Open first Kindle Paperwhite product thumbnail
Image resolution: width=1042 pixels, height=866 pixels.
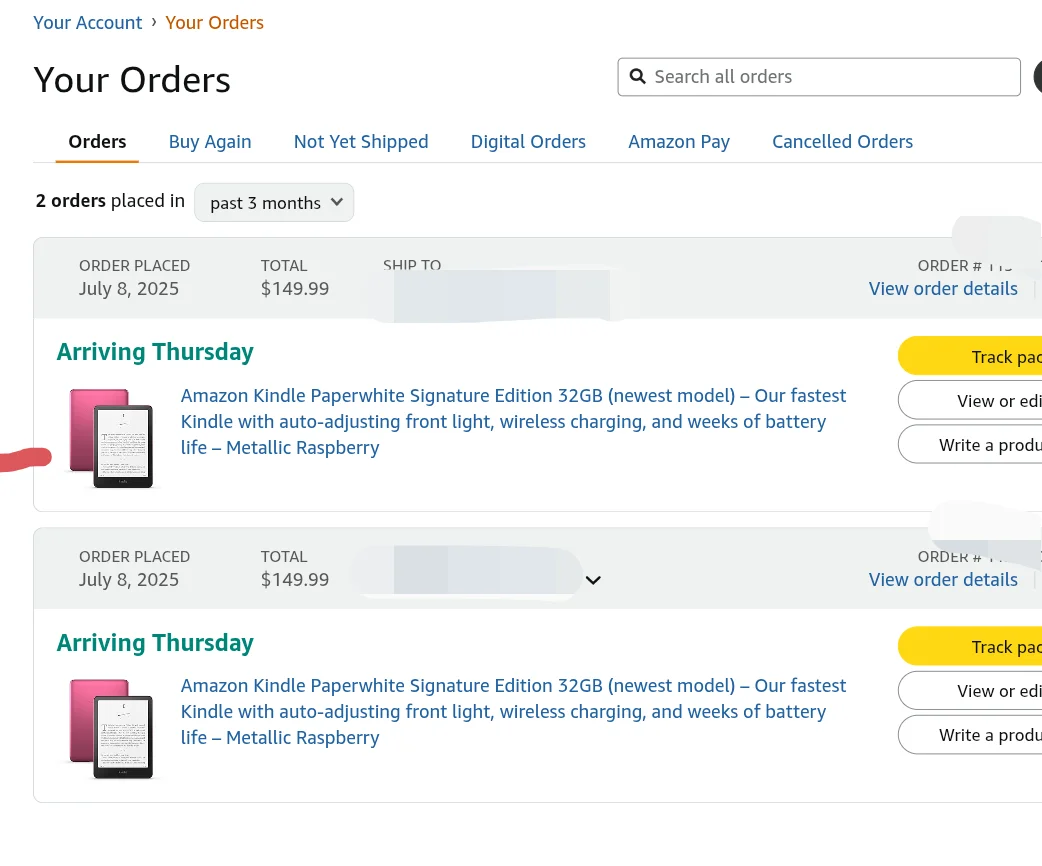(x=112, y=438)
